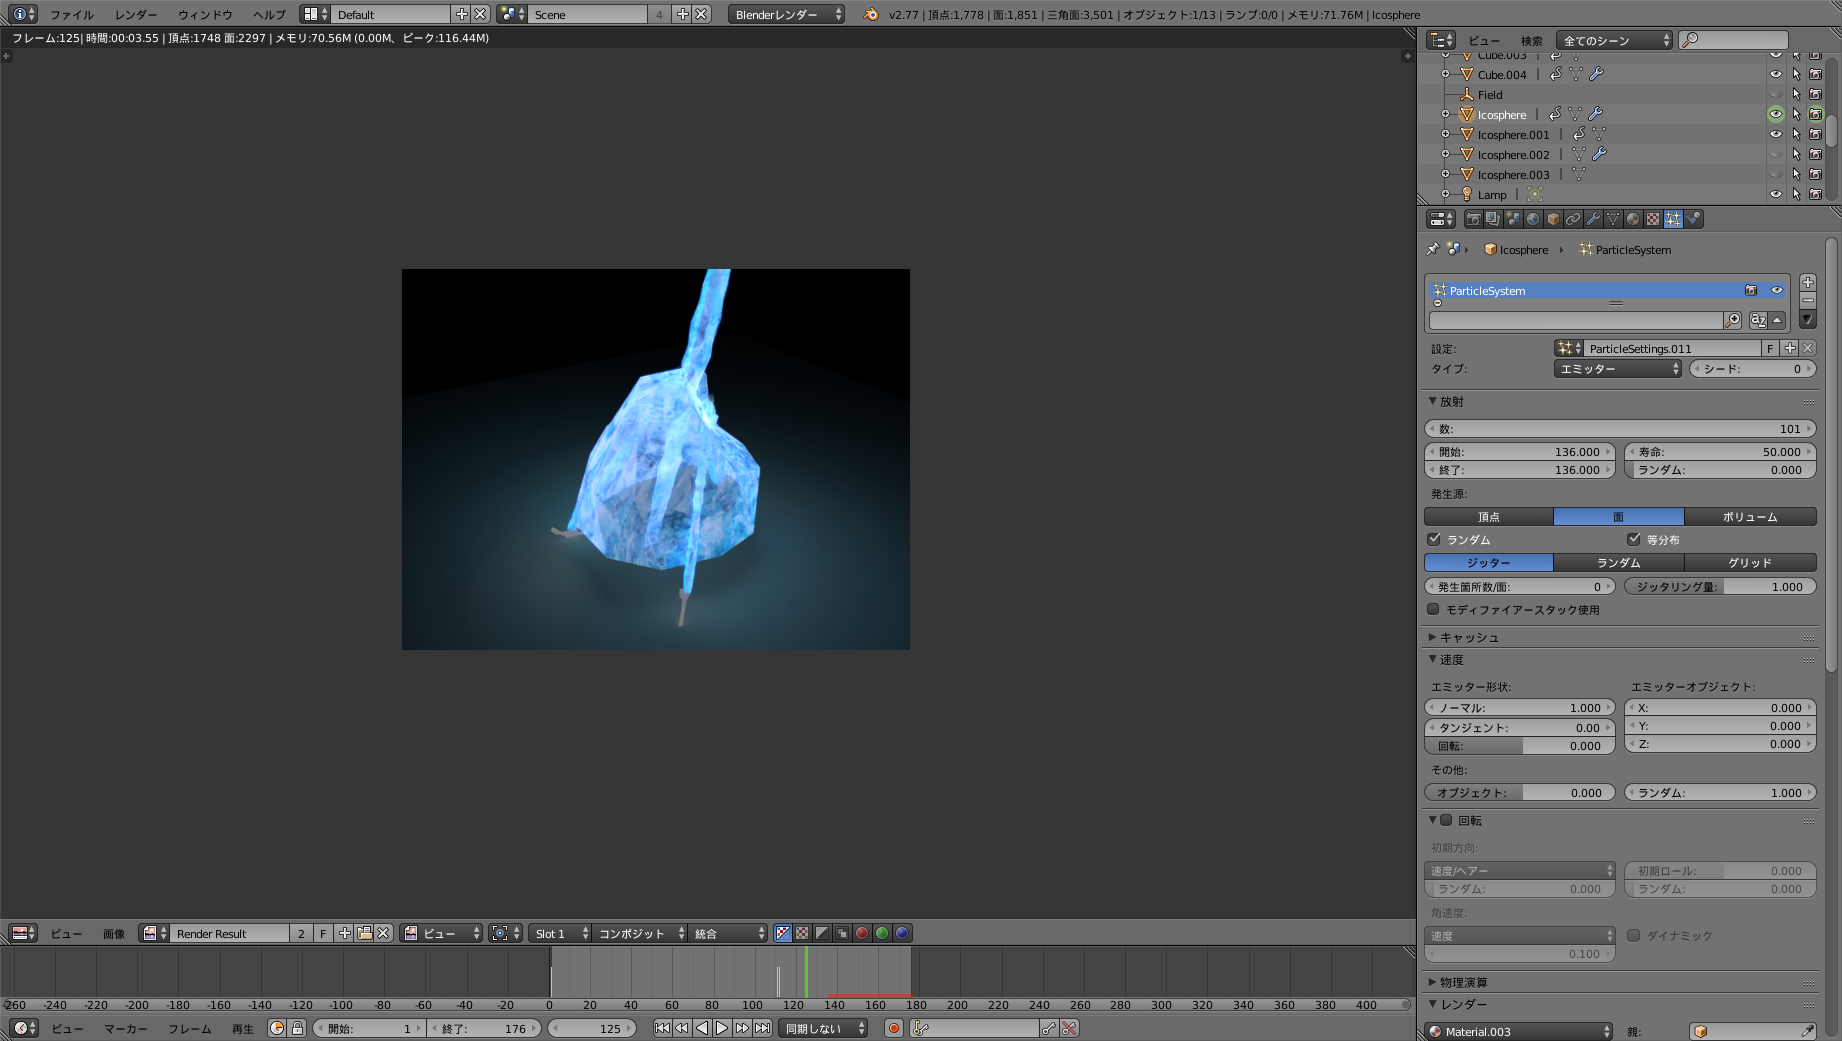Image resolution: width=1842 pixels, height=1041 pixels.
Task: Open the マーカー menu in timeline
Action: click(126, 1028)
